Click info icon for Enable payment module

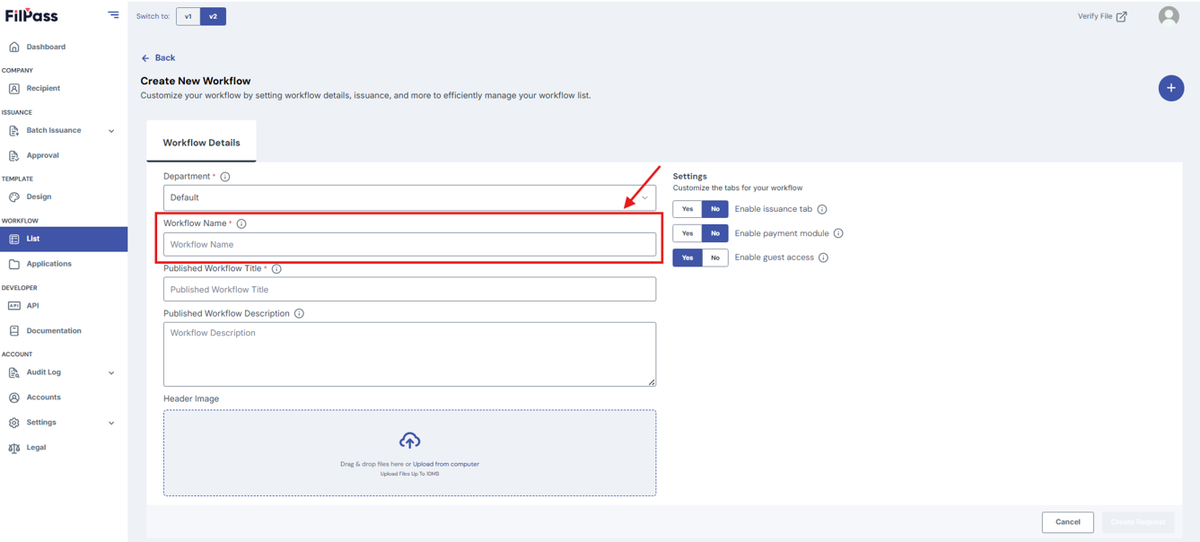click(x=838, y=233)
